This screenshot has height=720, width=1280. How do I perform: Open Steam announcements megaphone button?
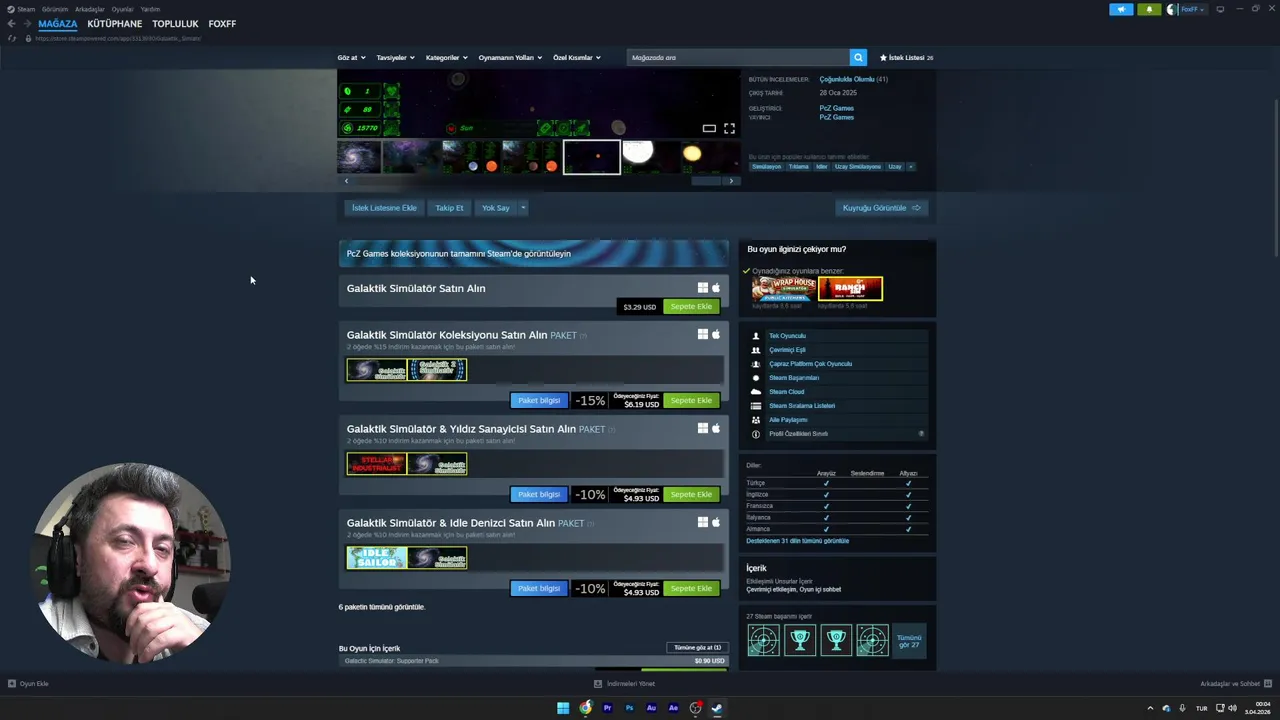point(1121,9)
